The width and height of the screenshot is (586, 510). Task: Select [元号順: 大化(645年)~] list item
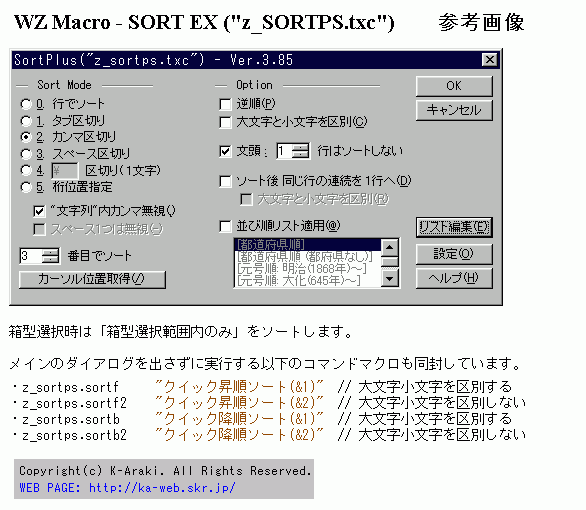click(x=308, y=281)
